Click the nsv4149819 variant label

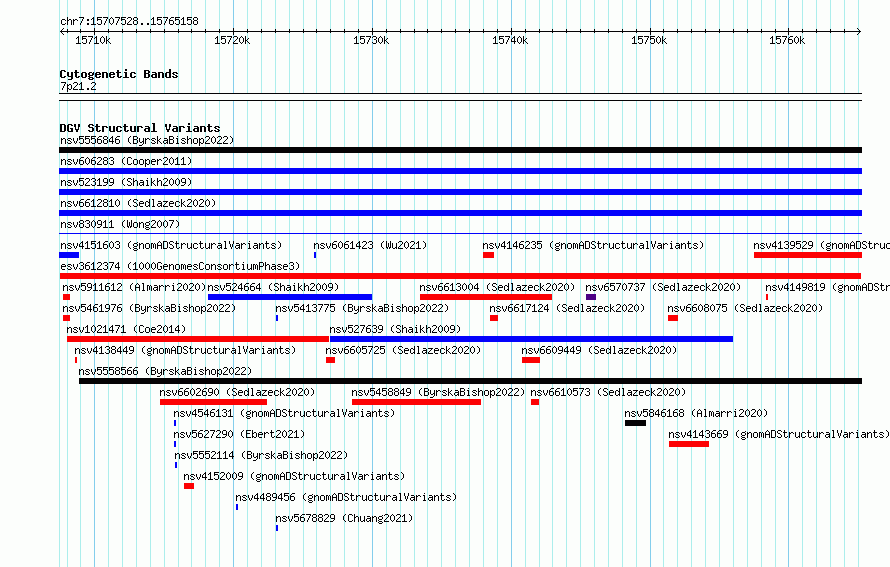pos(827,287)
